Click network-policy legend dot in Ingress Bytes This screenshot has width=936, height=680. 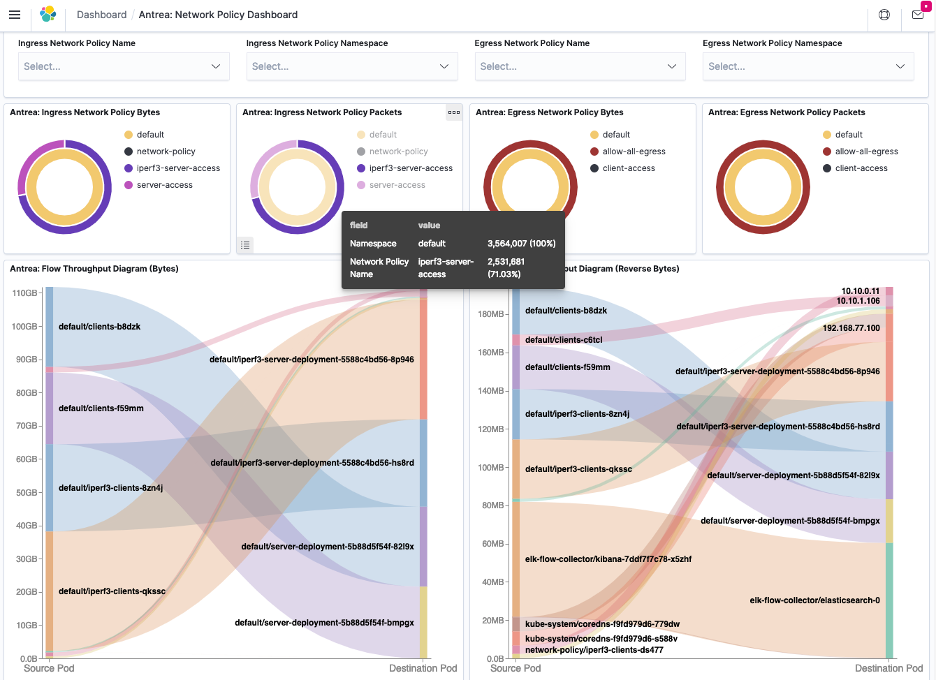point(128,152)
